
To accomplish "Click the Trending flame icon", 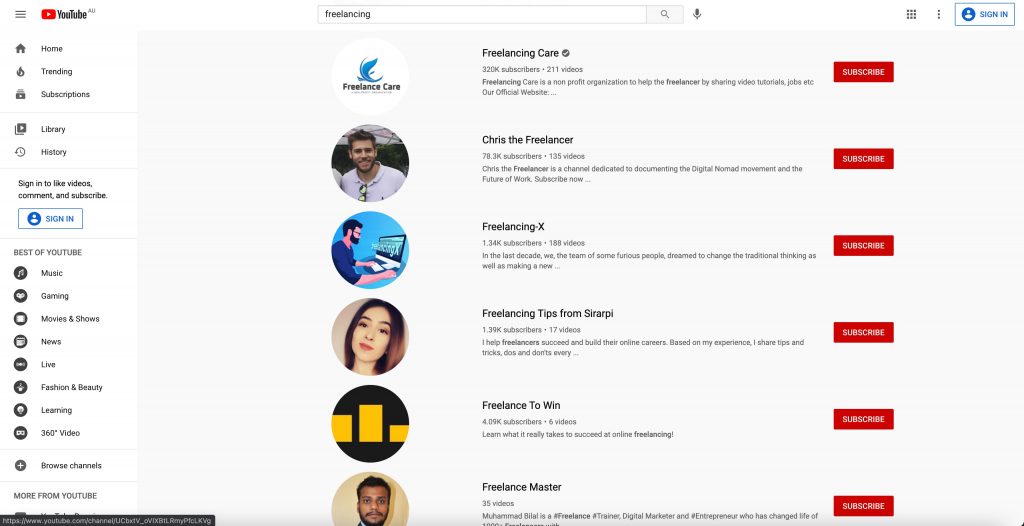I will click(x=20, y=71).
